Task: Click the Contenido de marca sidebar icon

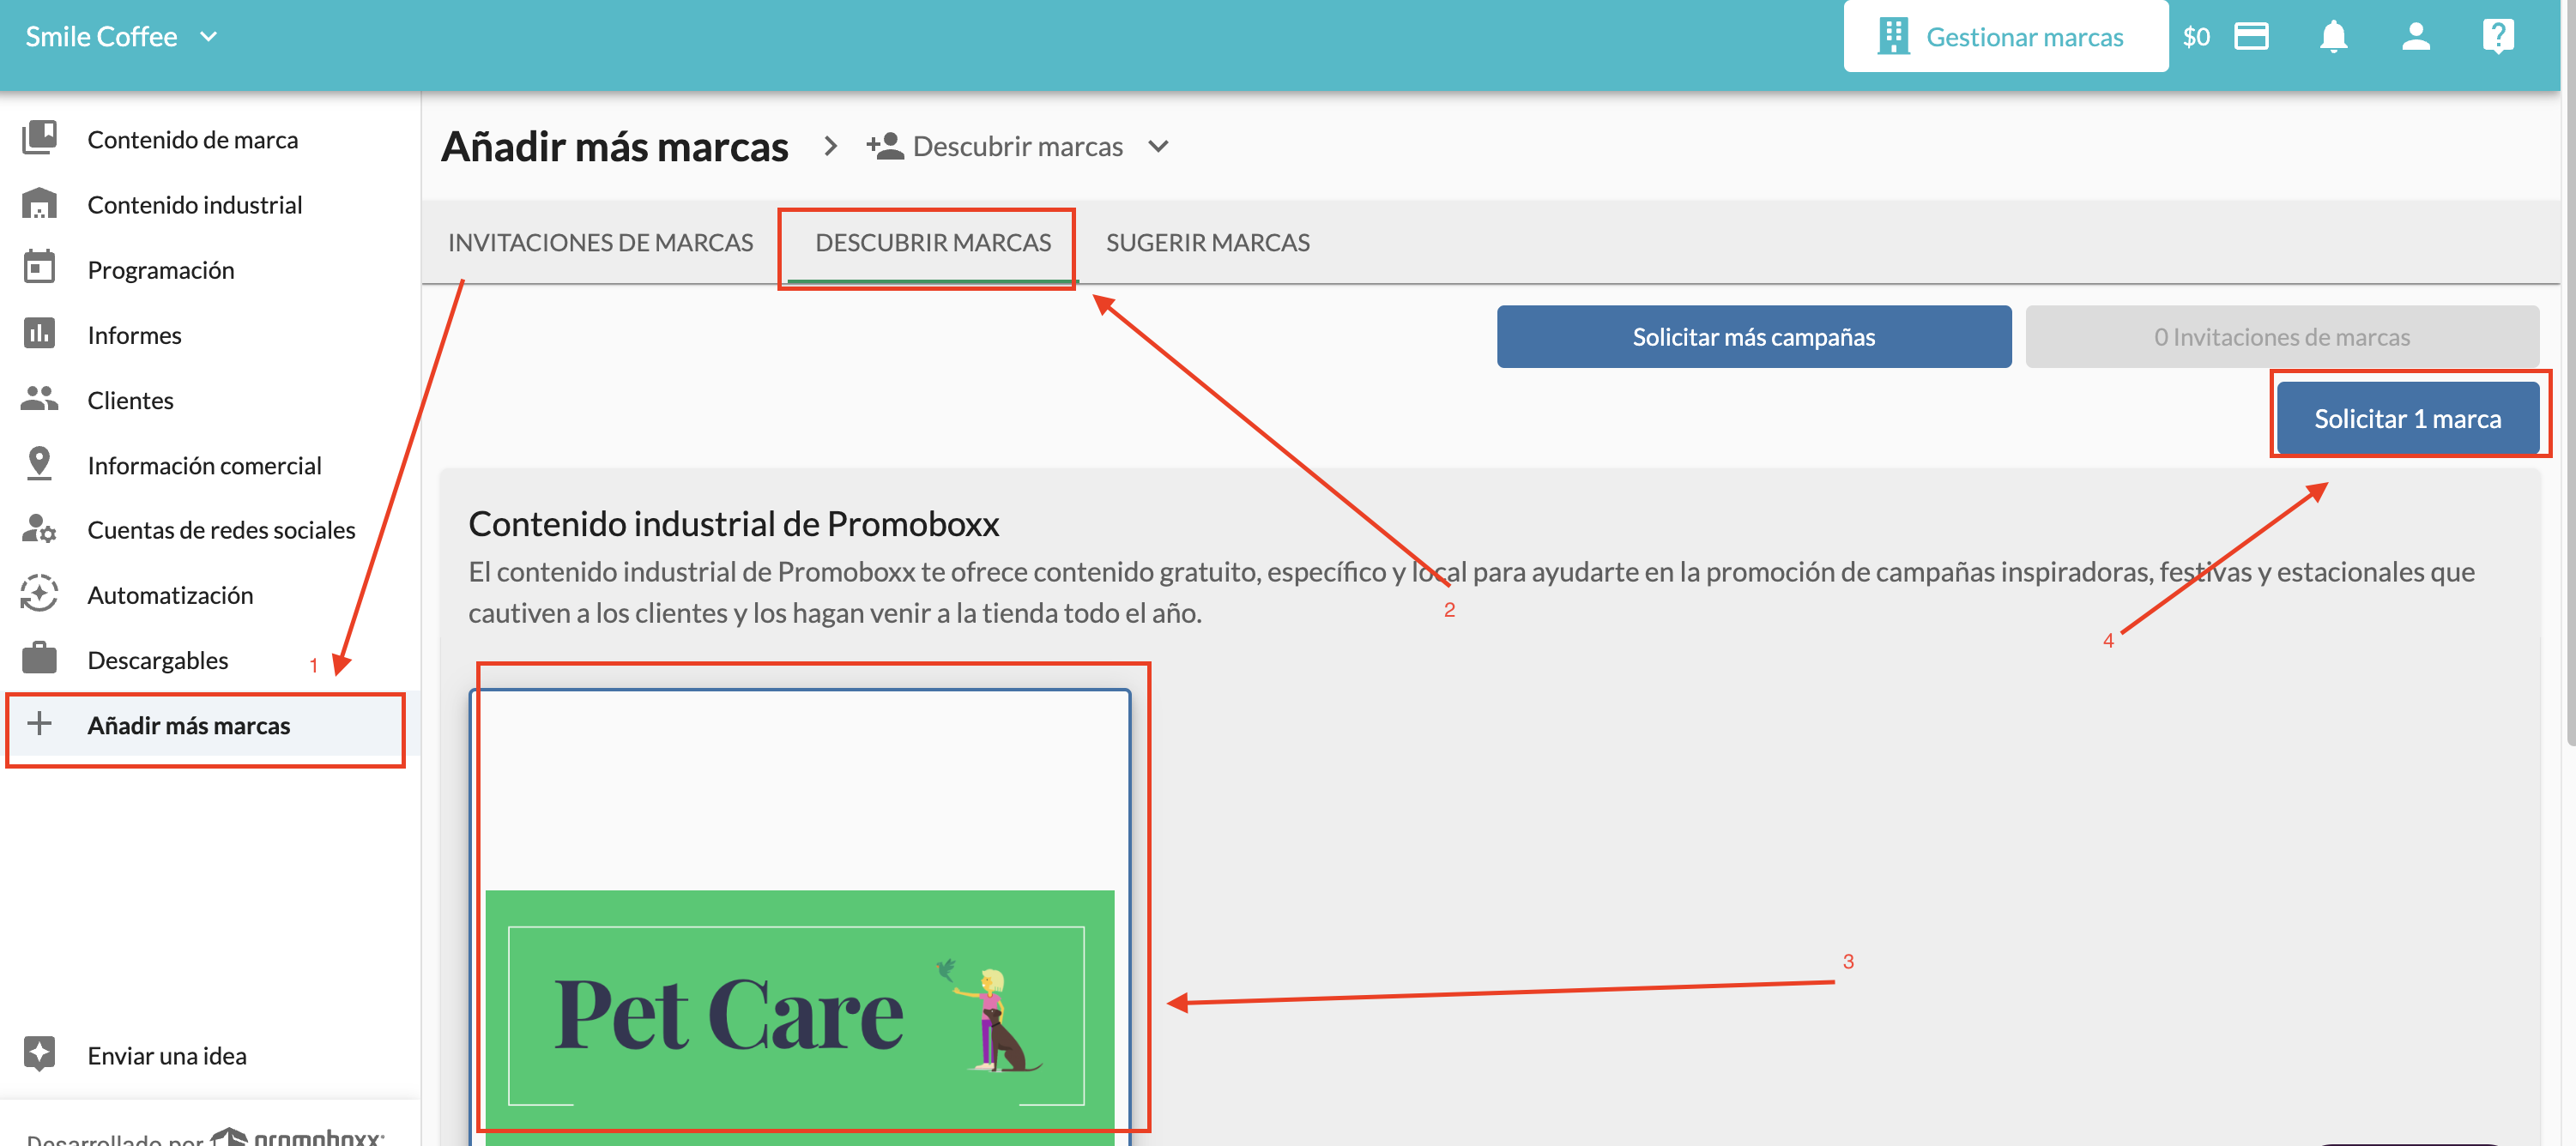Action: coord(39,138)
